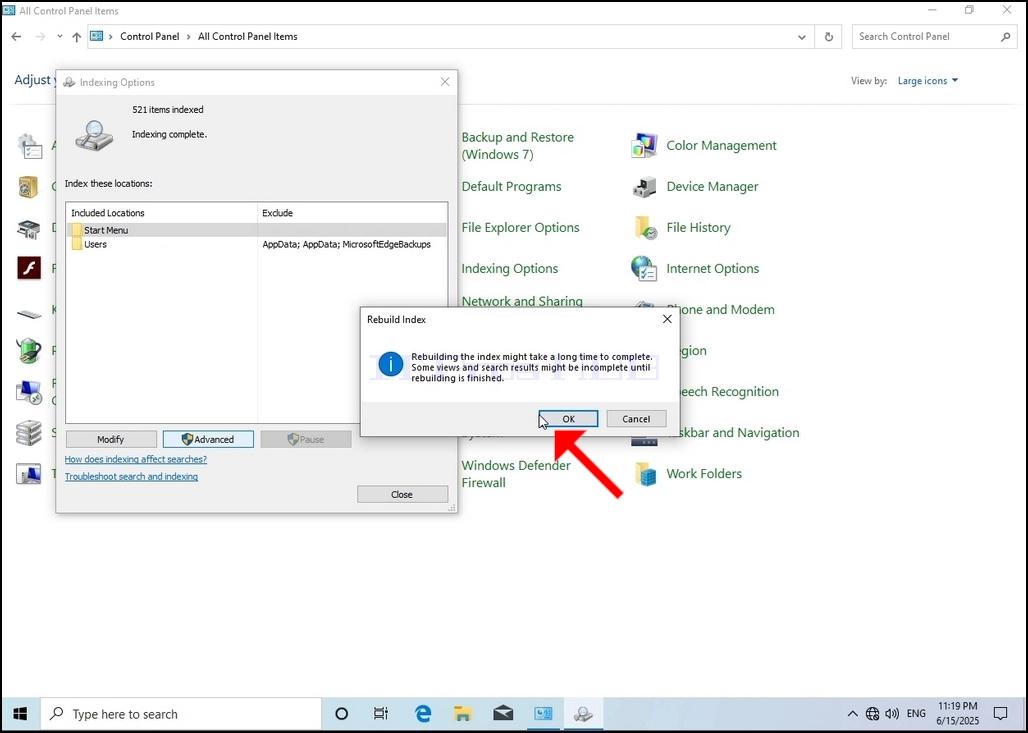
Task: Open the recent locations dropdown arrow
Action: 60,37
